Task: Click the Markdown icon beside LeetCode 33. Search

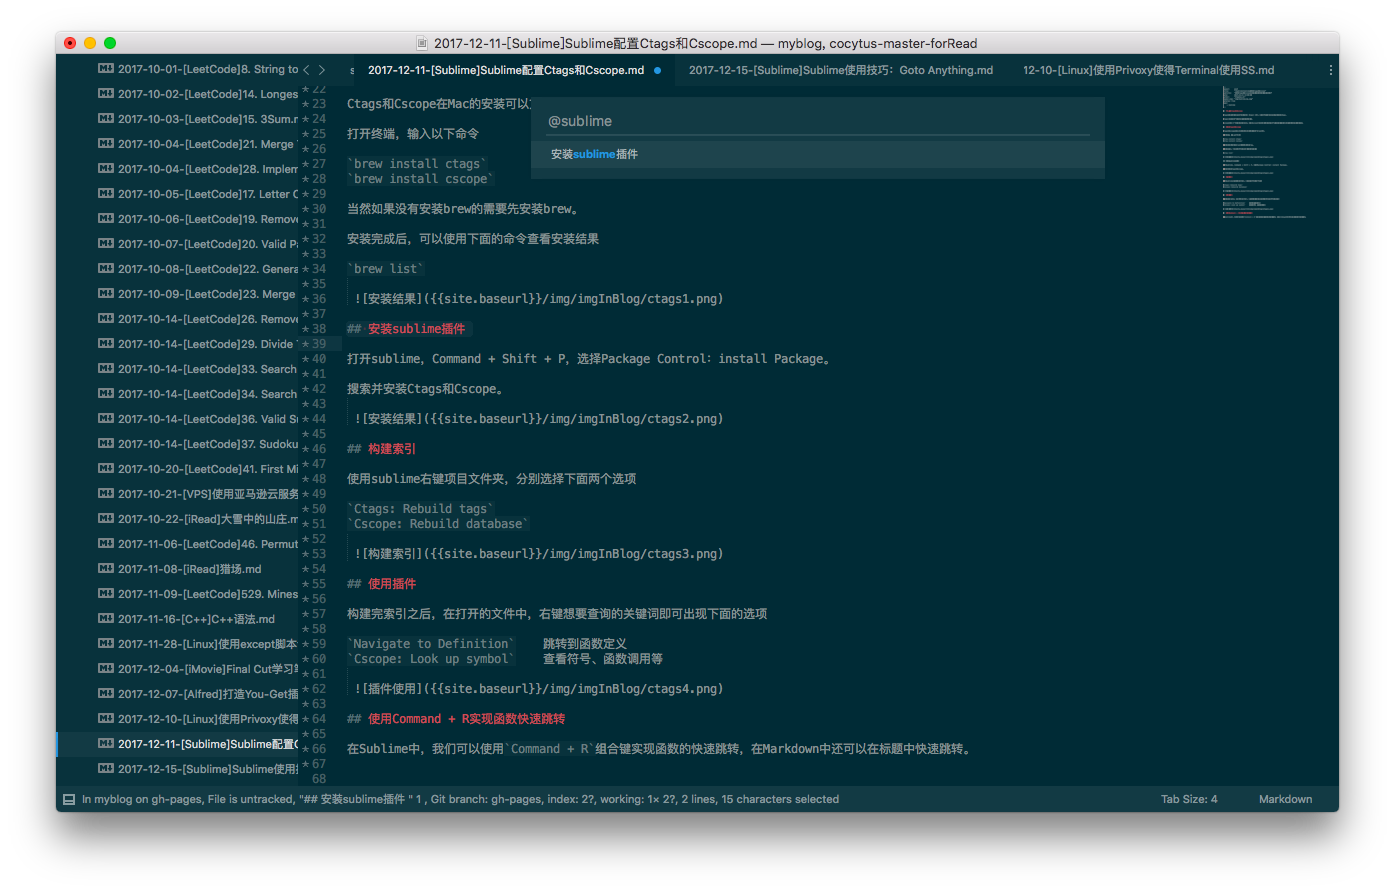Action: pos(105,369)
